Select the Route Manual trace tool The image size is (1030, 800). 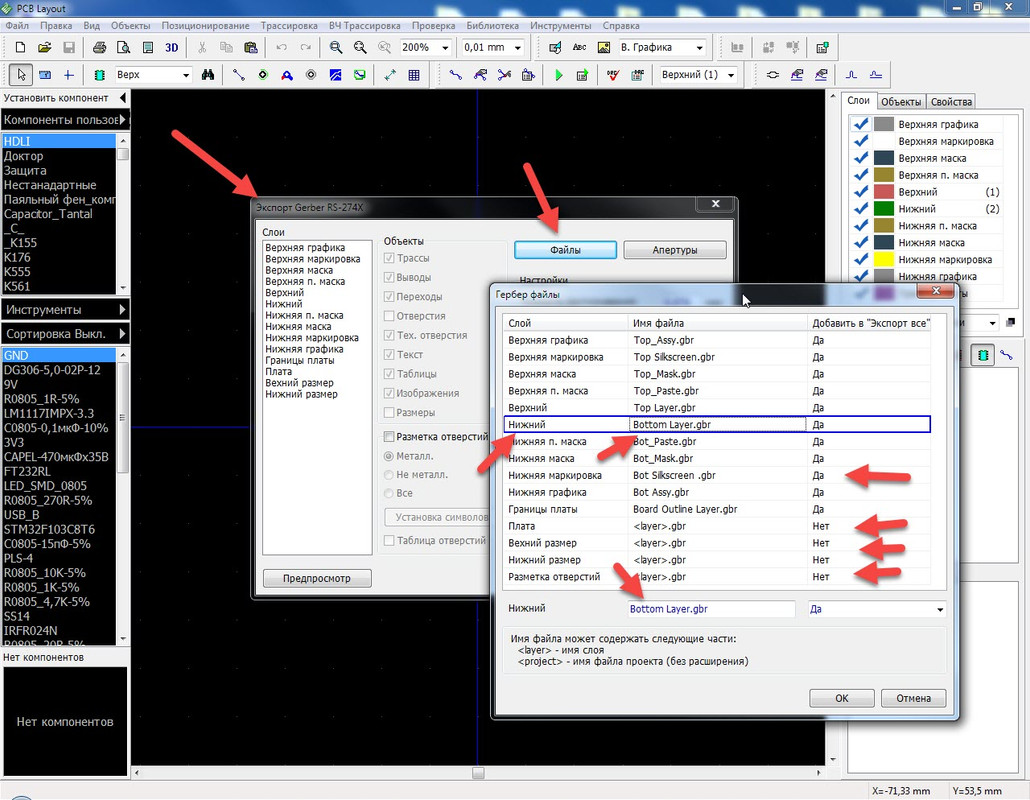tap(455, 75)
